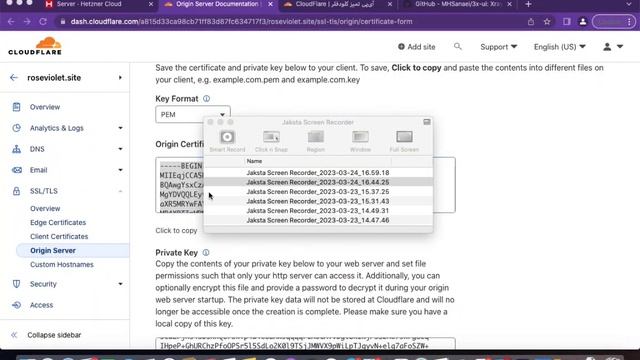Click the Access sidebar link
The height and width of the screenshot is (360, 640).
[x=41, y=305]
